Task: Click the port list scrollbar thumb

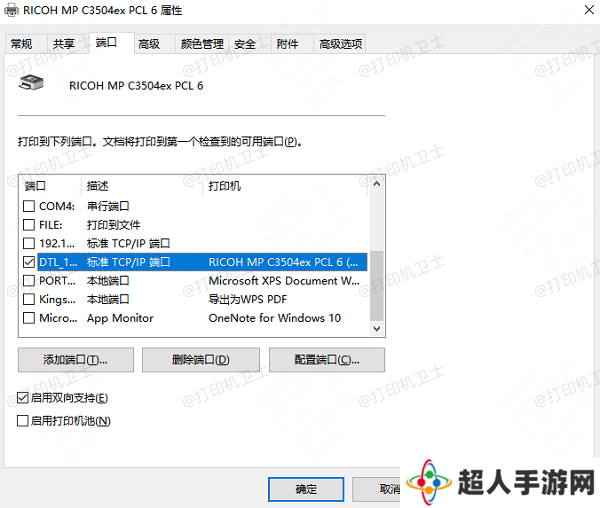Action: 377,286
